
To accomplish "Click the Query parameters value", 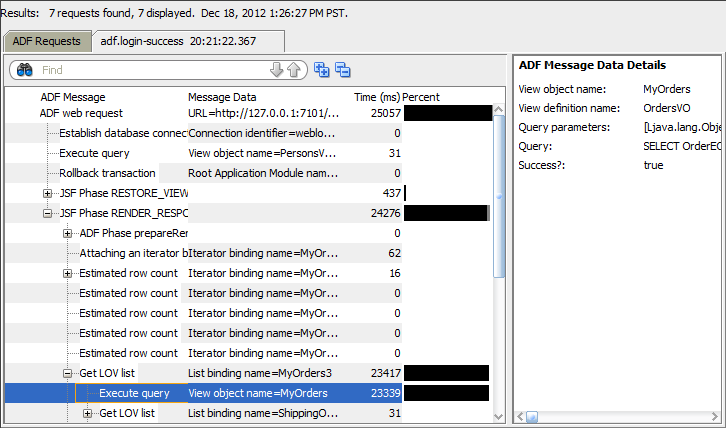I will pyautogui.click(x=682, y=127).
